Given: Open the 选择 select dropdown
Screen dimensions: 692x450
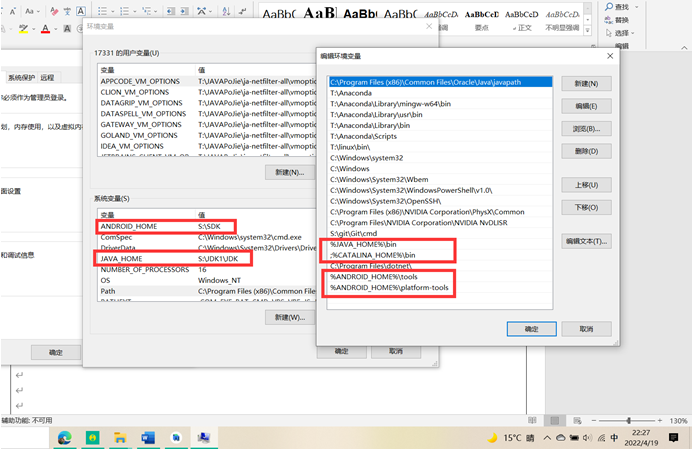Looking at the screenshot, I should click(620, 33).
